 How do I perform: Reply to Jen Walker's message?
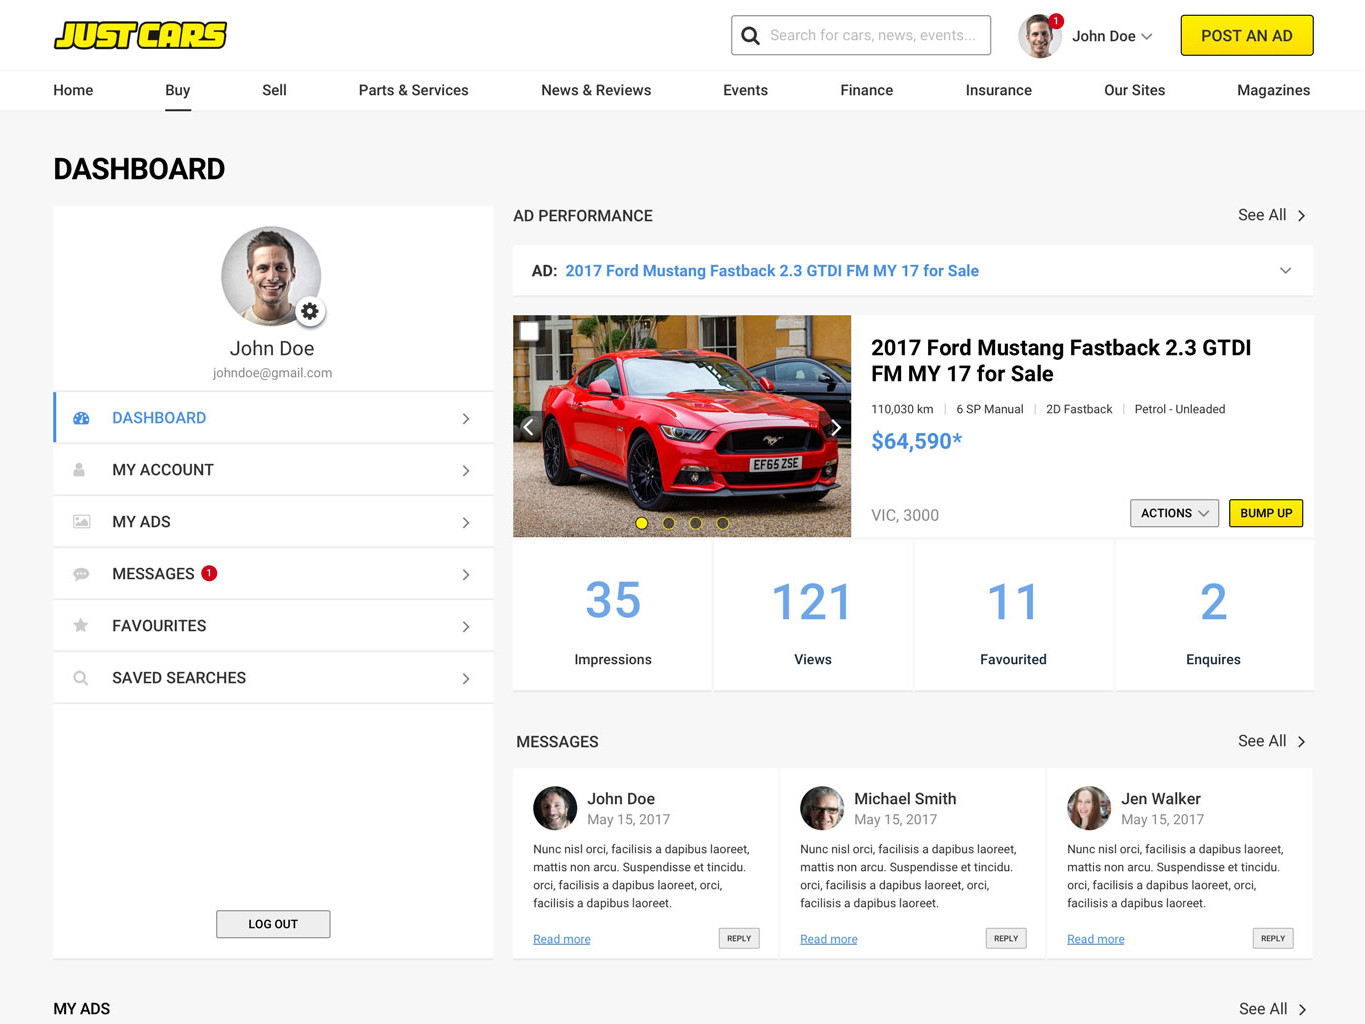[1273, 938]
